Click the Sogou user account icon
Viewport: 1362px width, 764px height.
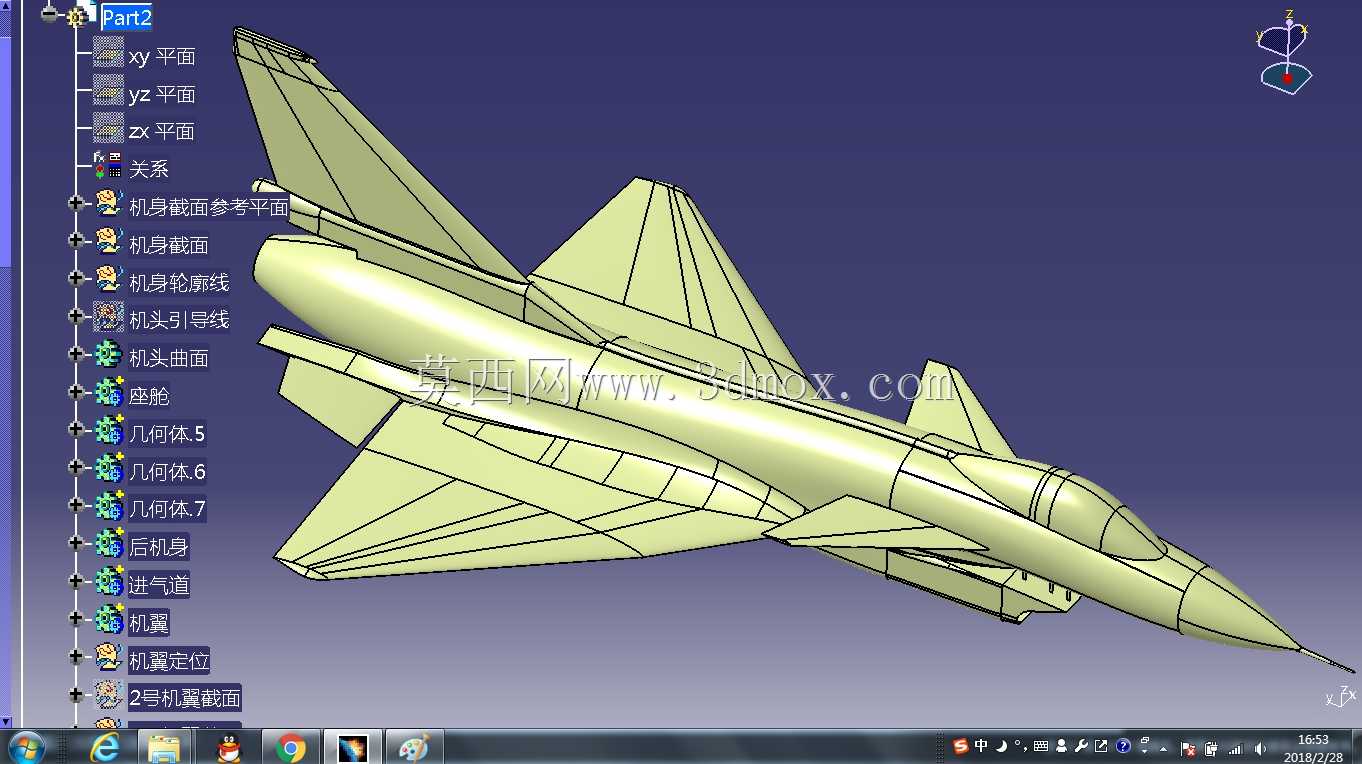pos(1061,746)
